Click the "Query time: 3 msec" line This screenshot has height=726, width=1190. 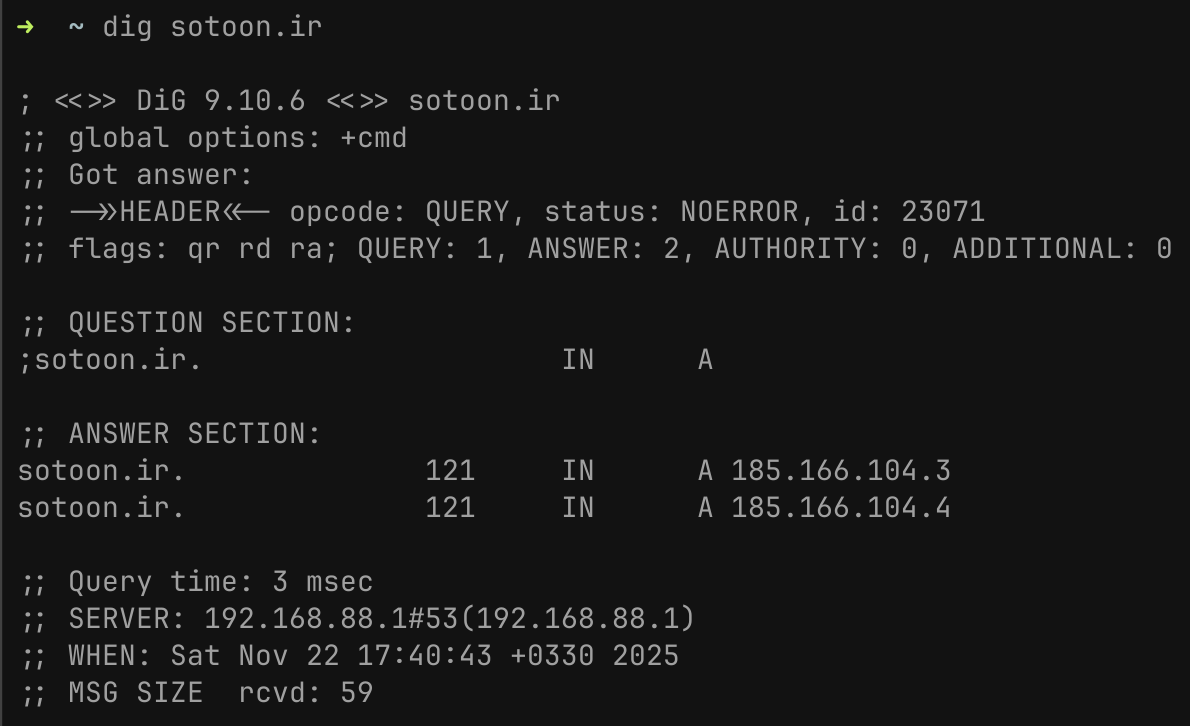[x=220, y=582]
